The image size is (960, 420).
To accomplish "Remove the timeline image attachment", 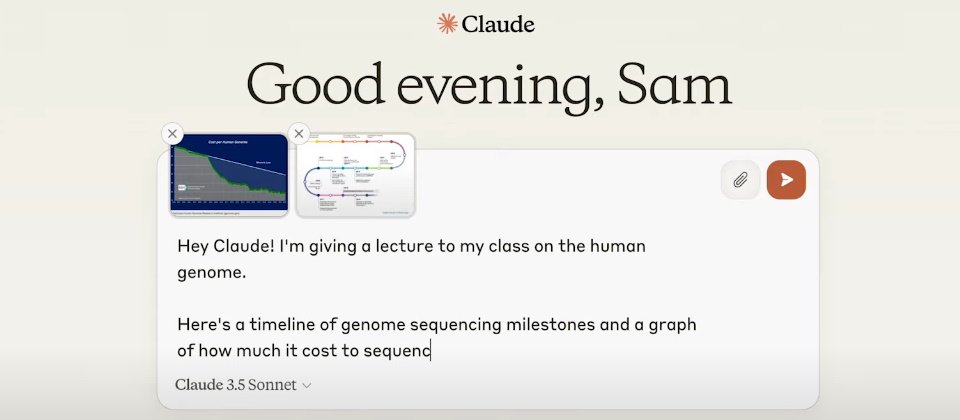I will pyautogui.click(x=299, y=133).
